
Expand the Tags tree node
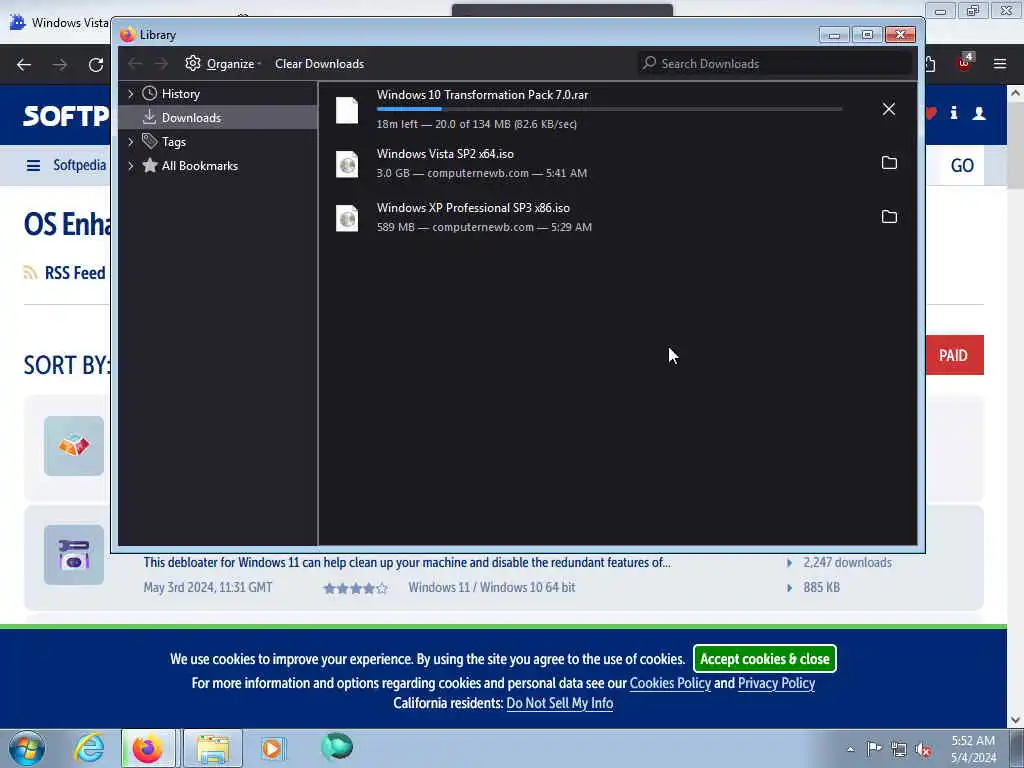point(131,142)
